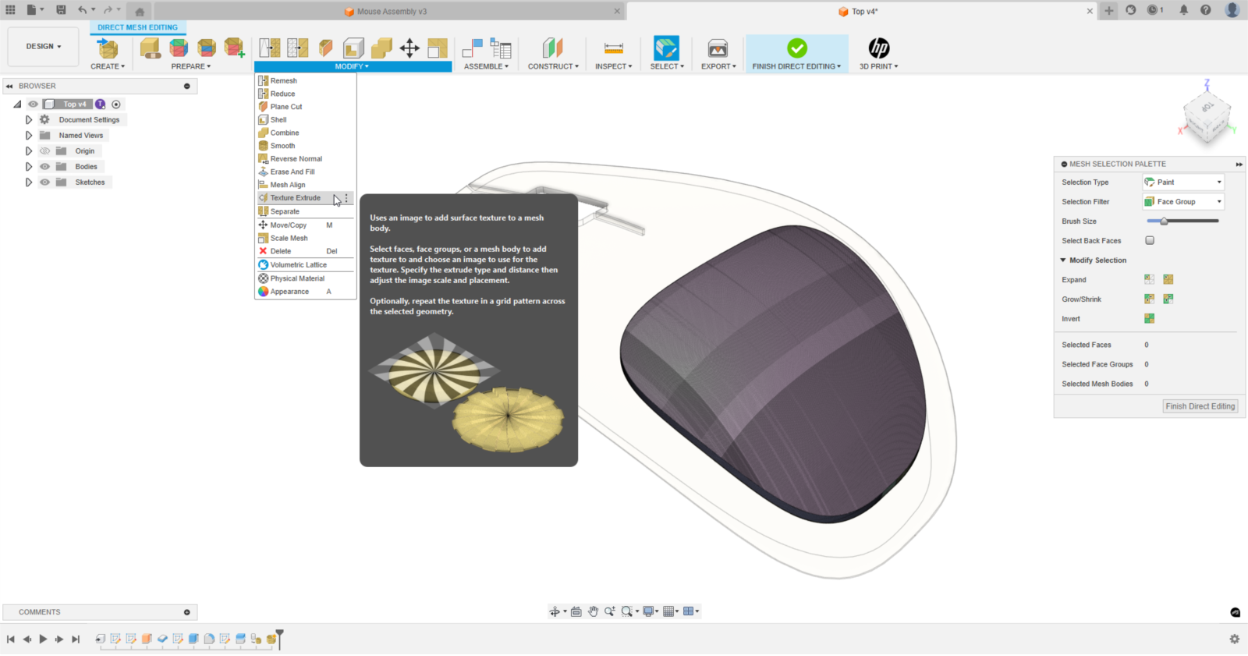Adjust the Brush Size slider
The height and width of the screenshot is (656, 1248).
pyautogui.click(x=1183, y=221)
